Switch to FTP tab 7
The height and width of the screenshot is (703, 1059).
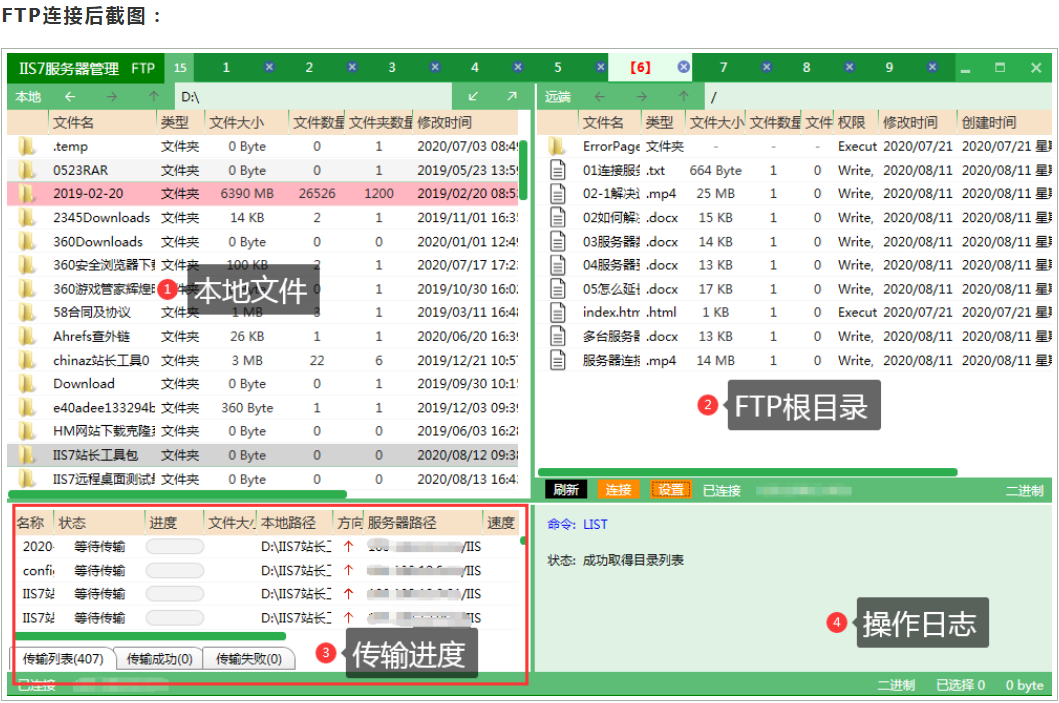[x=723, y=67]
